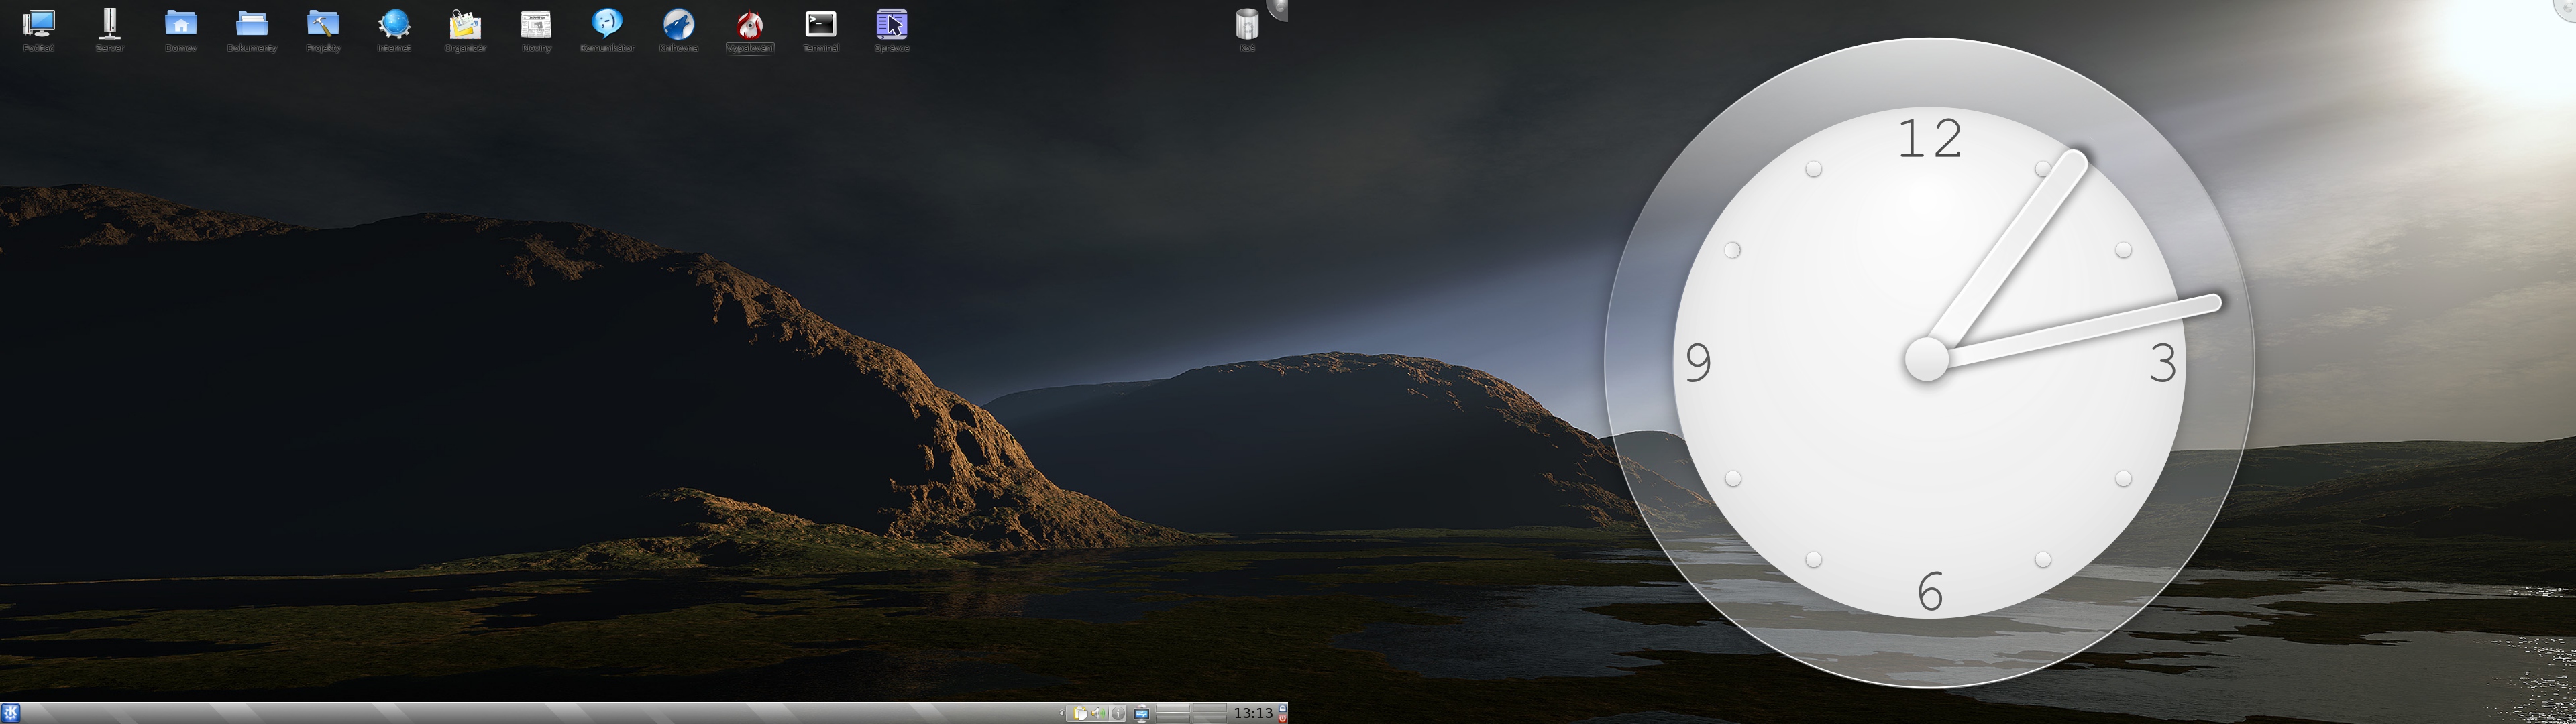
Task: Click the volume speaker tray icon
Action: (1098, 713)
